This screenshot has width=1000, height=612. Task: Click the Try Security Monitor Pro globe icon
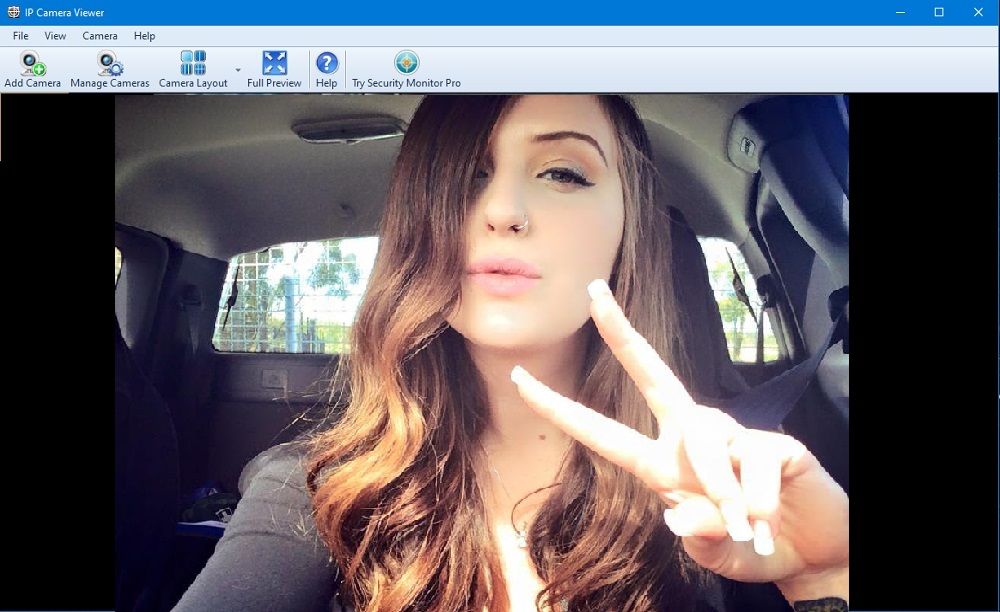pos(406,63)
